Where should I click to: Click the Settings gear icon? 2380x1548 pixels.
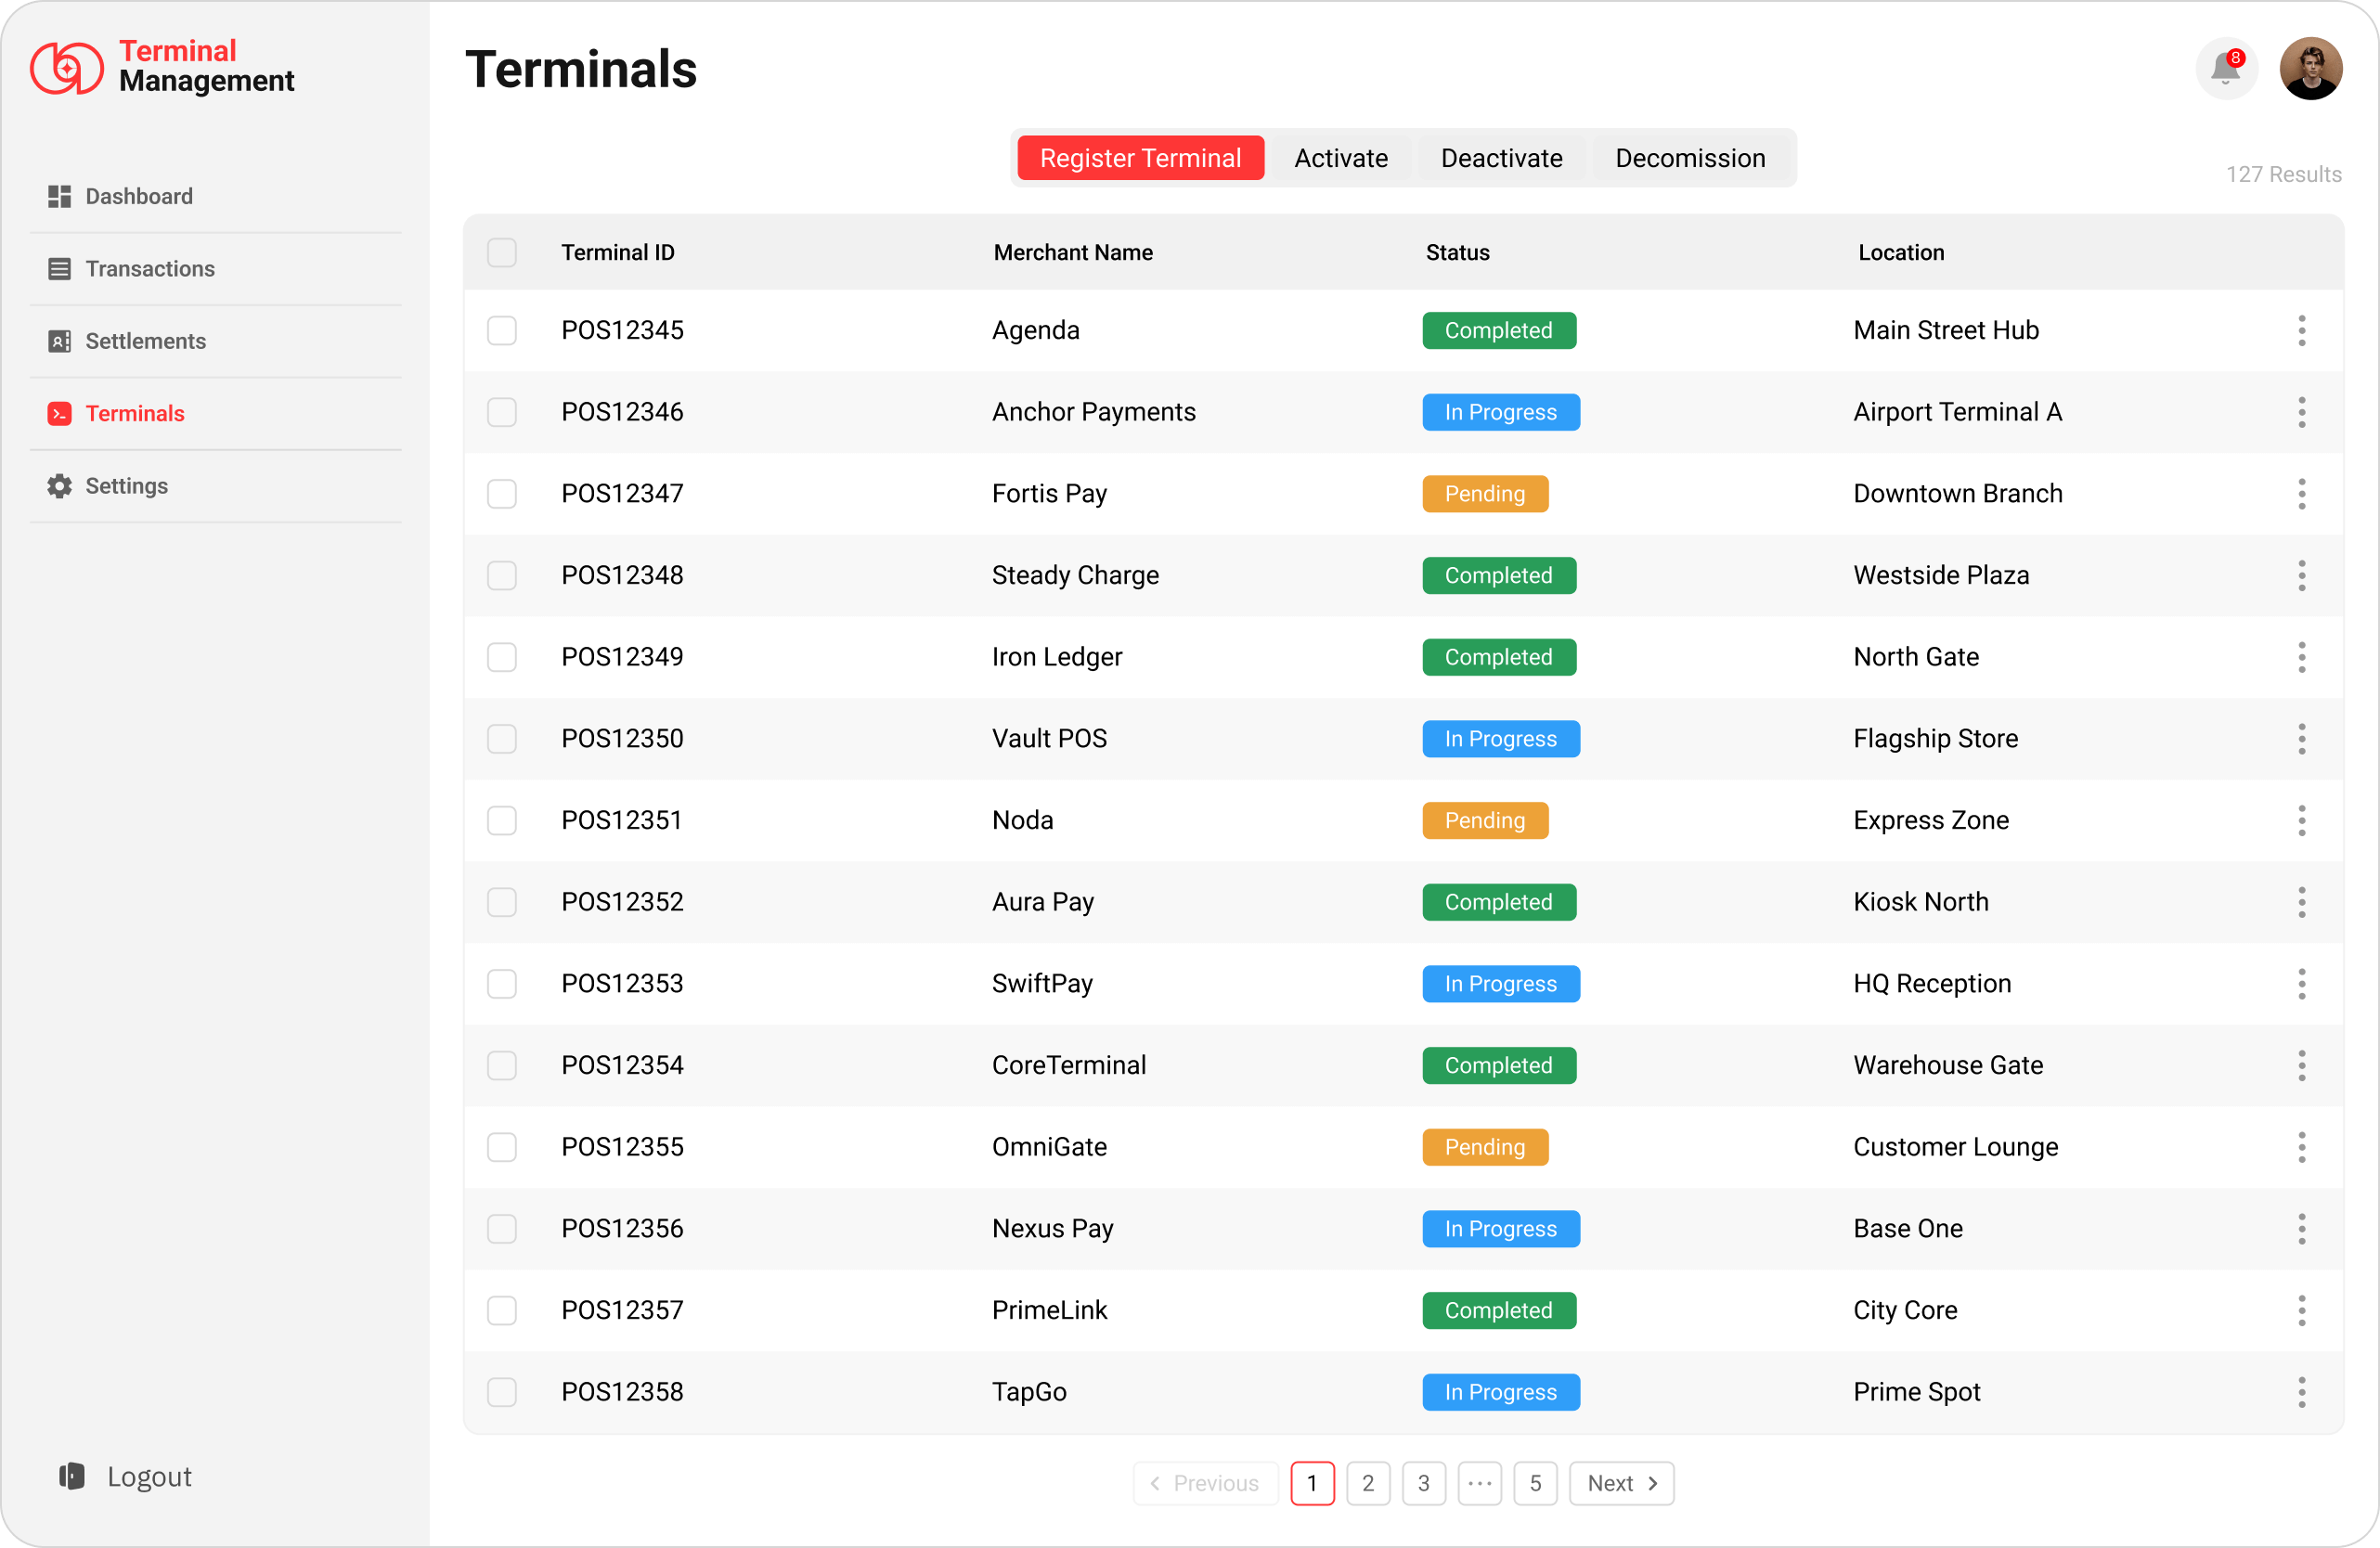(x=59, y=486)
